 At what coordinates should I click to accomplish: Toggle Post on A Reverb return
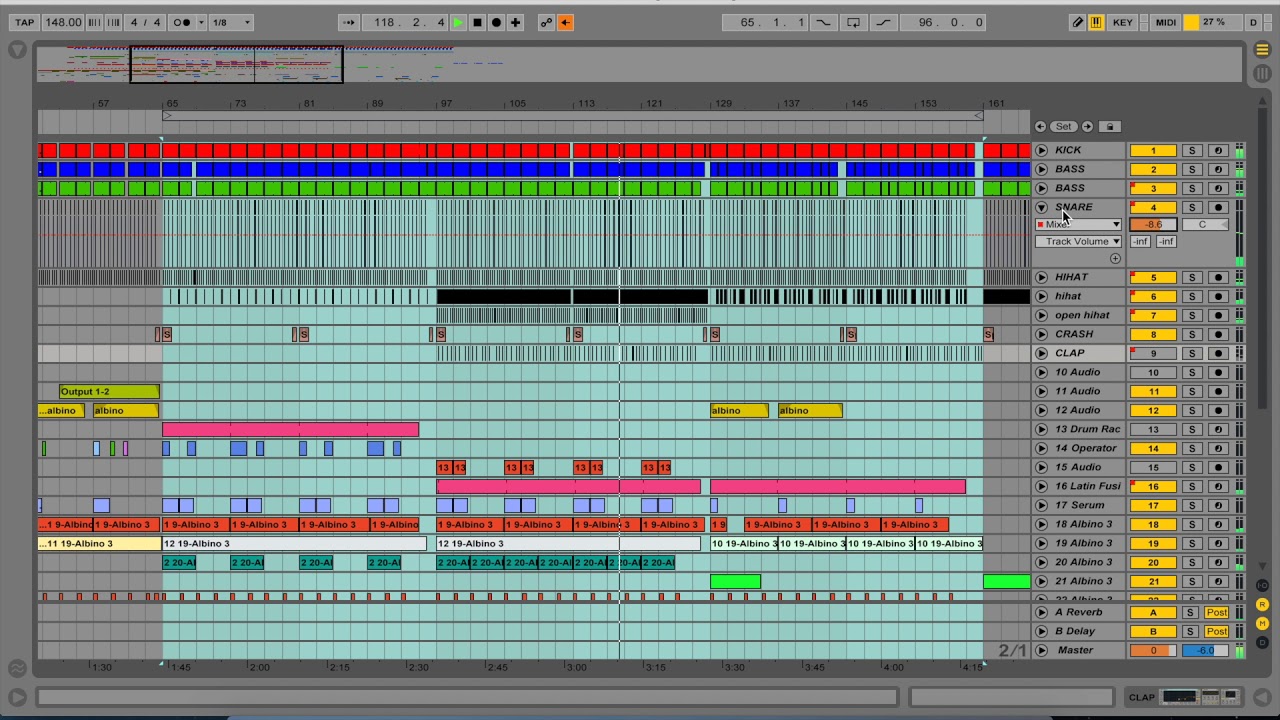(1216, 613)
